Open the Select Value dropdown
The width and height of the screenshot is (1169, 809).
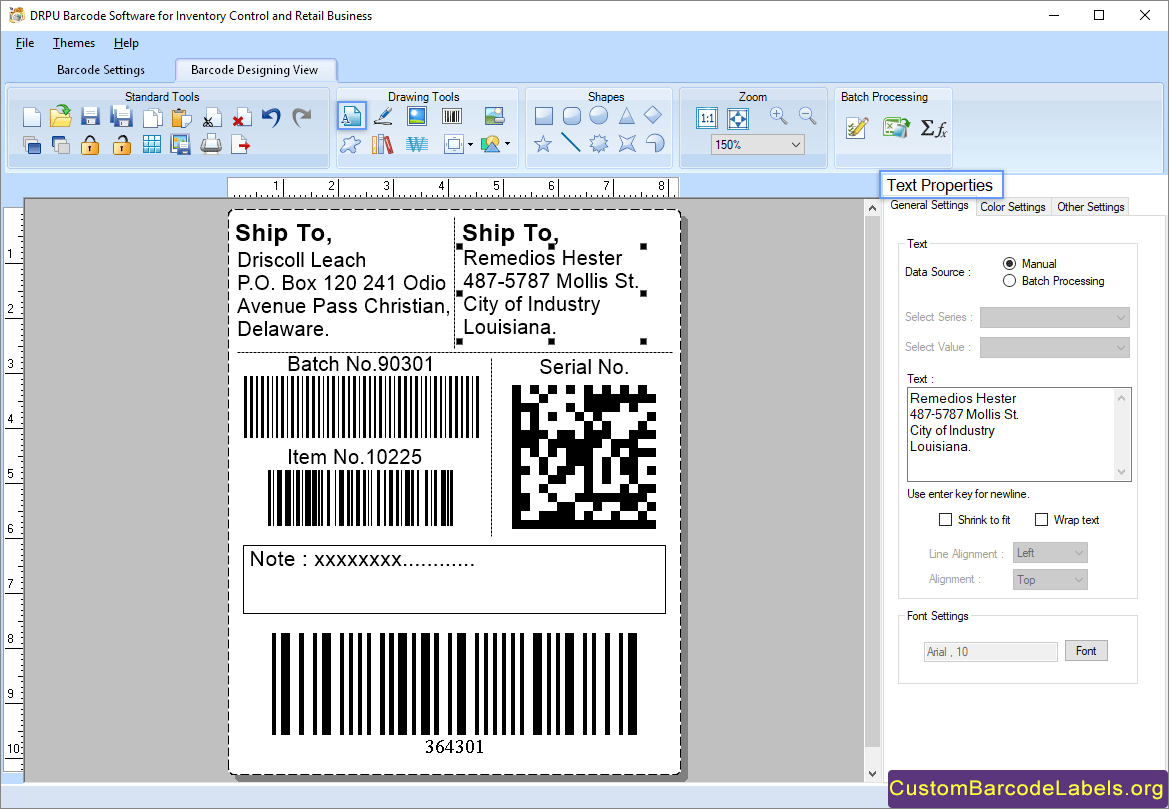[x=1054, y=347]
